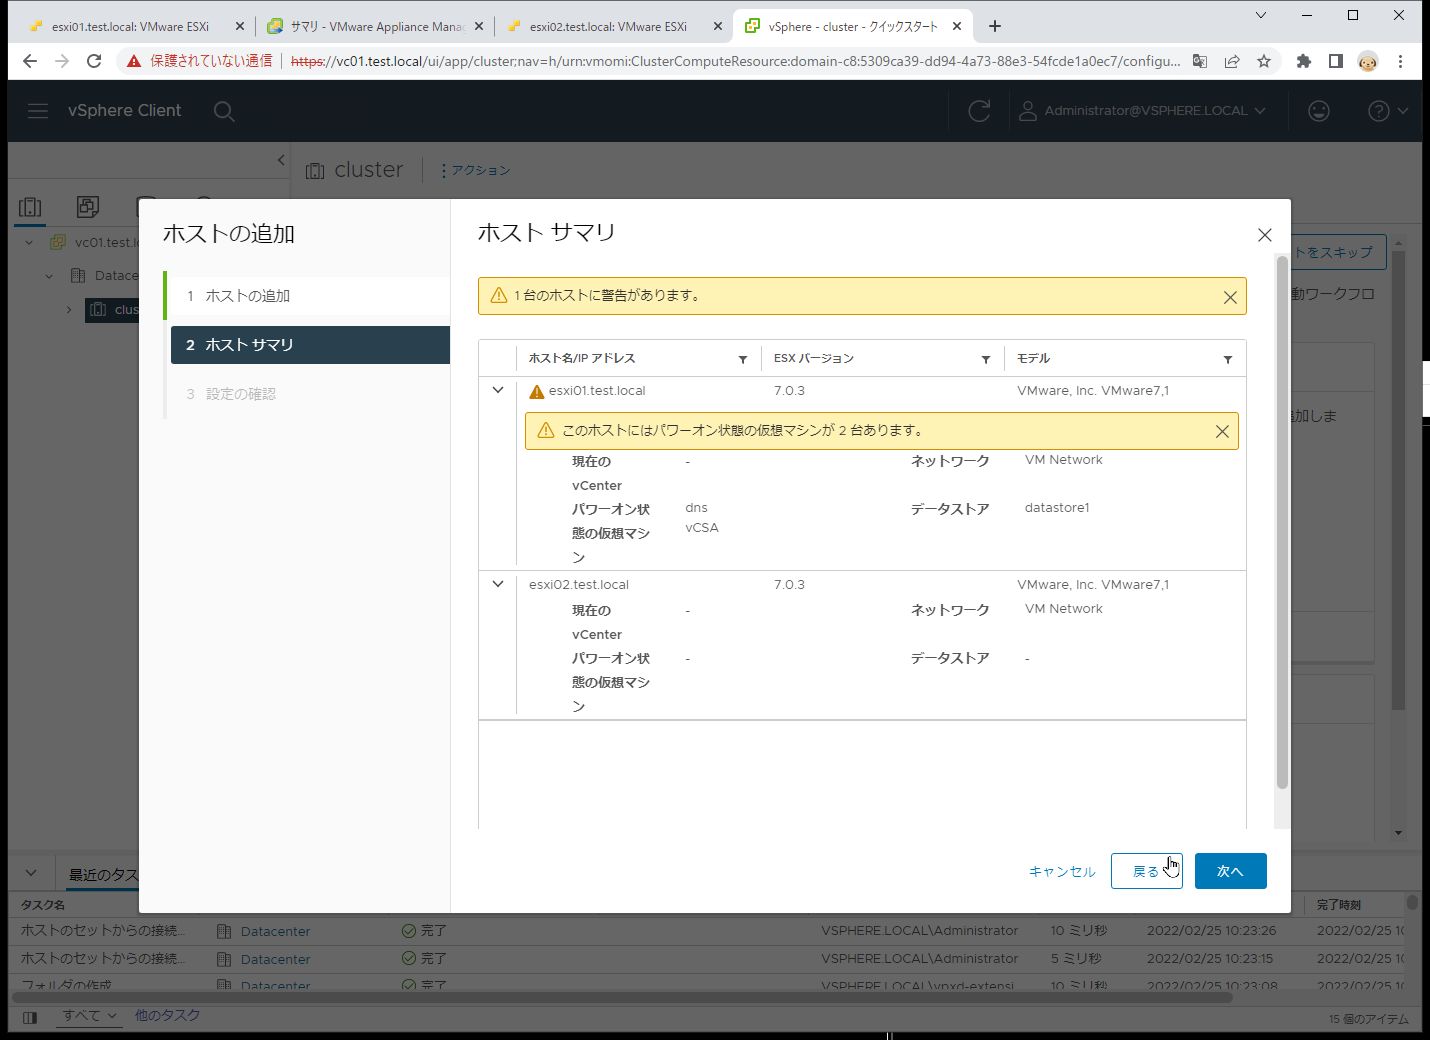Expand the cluster tree node

pyautogui.click(x=69, y=310)
